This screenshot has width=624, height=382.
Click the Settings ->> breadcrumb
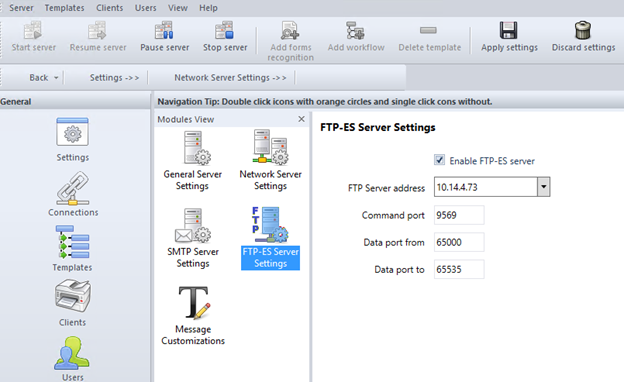(114, 78)
